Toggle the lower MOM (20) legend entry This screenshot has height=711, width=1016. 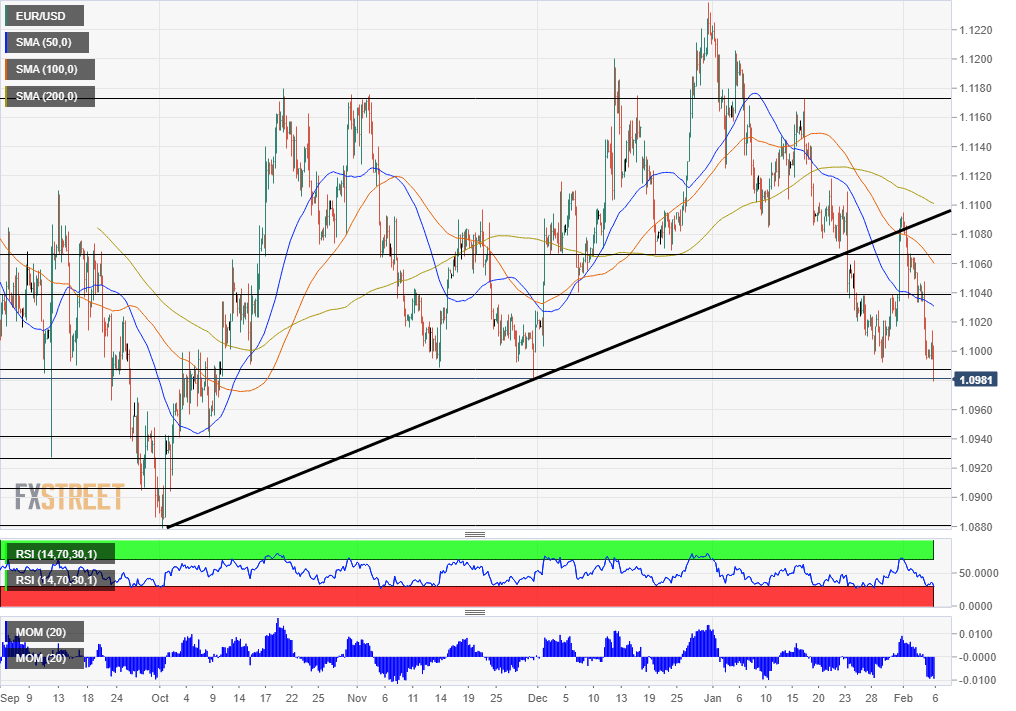[47, 658]
